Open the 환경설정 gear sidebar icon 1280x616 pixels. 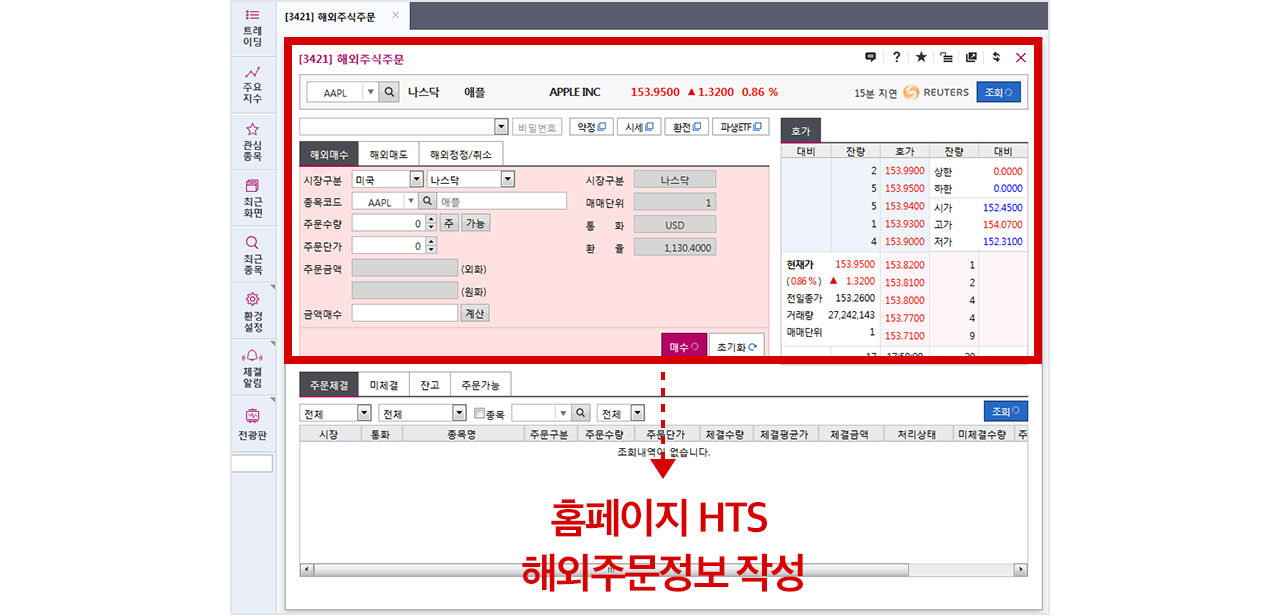pos(252,313)
